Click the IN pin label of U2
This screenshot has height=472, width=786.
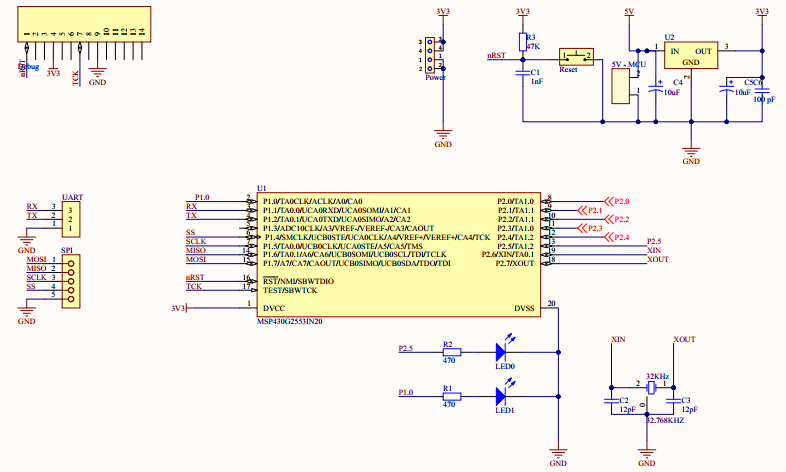point(675,51)
